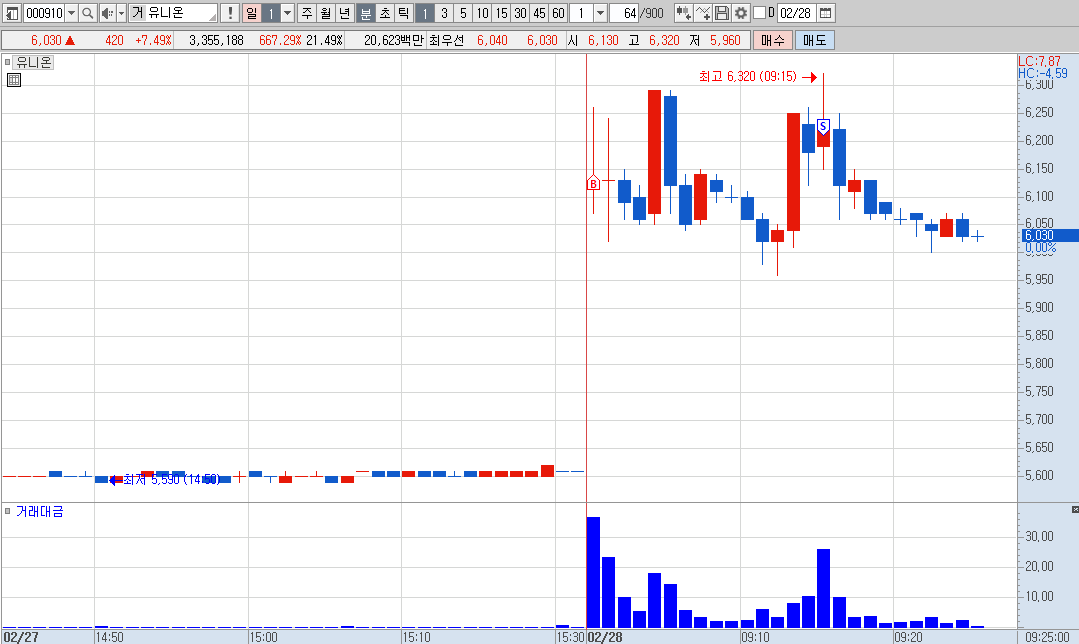Click the speaker sound alert icon
1079x644 pixels.
point(107,13)
